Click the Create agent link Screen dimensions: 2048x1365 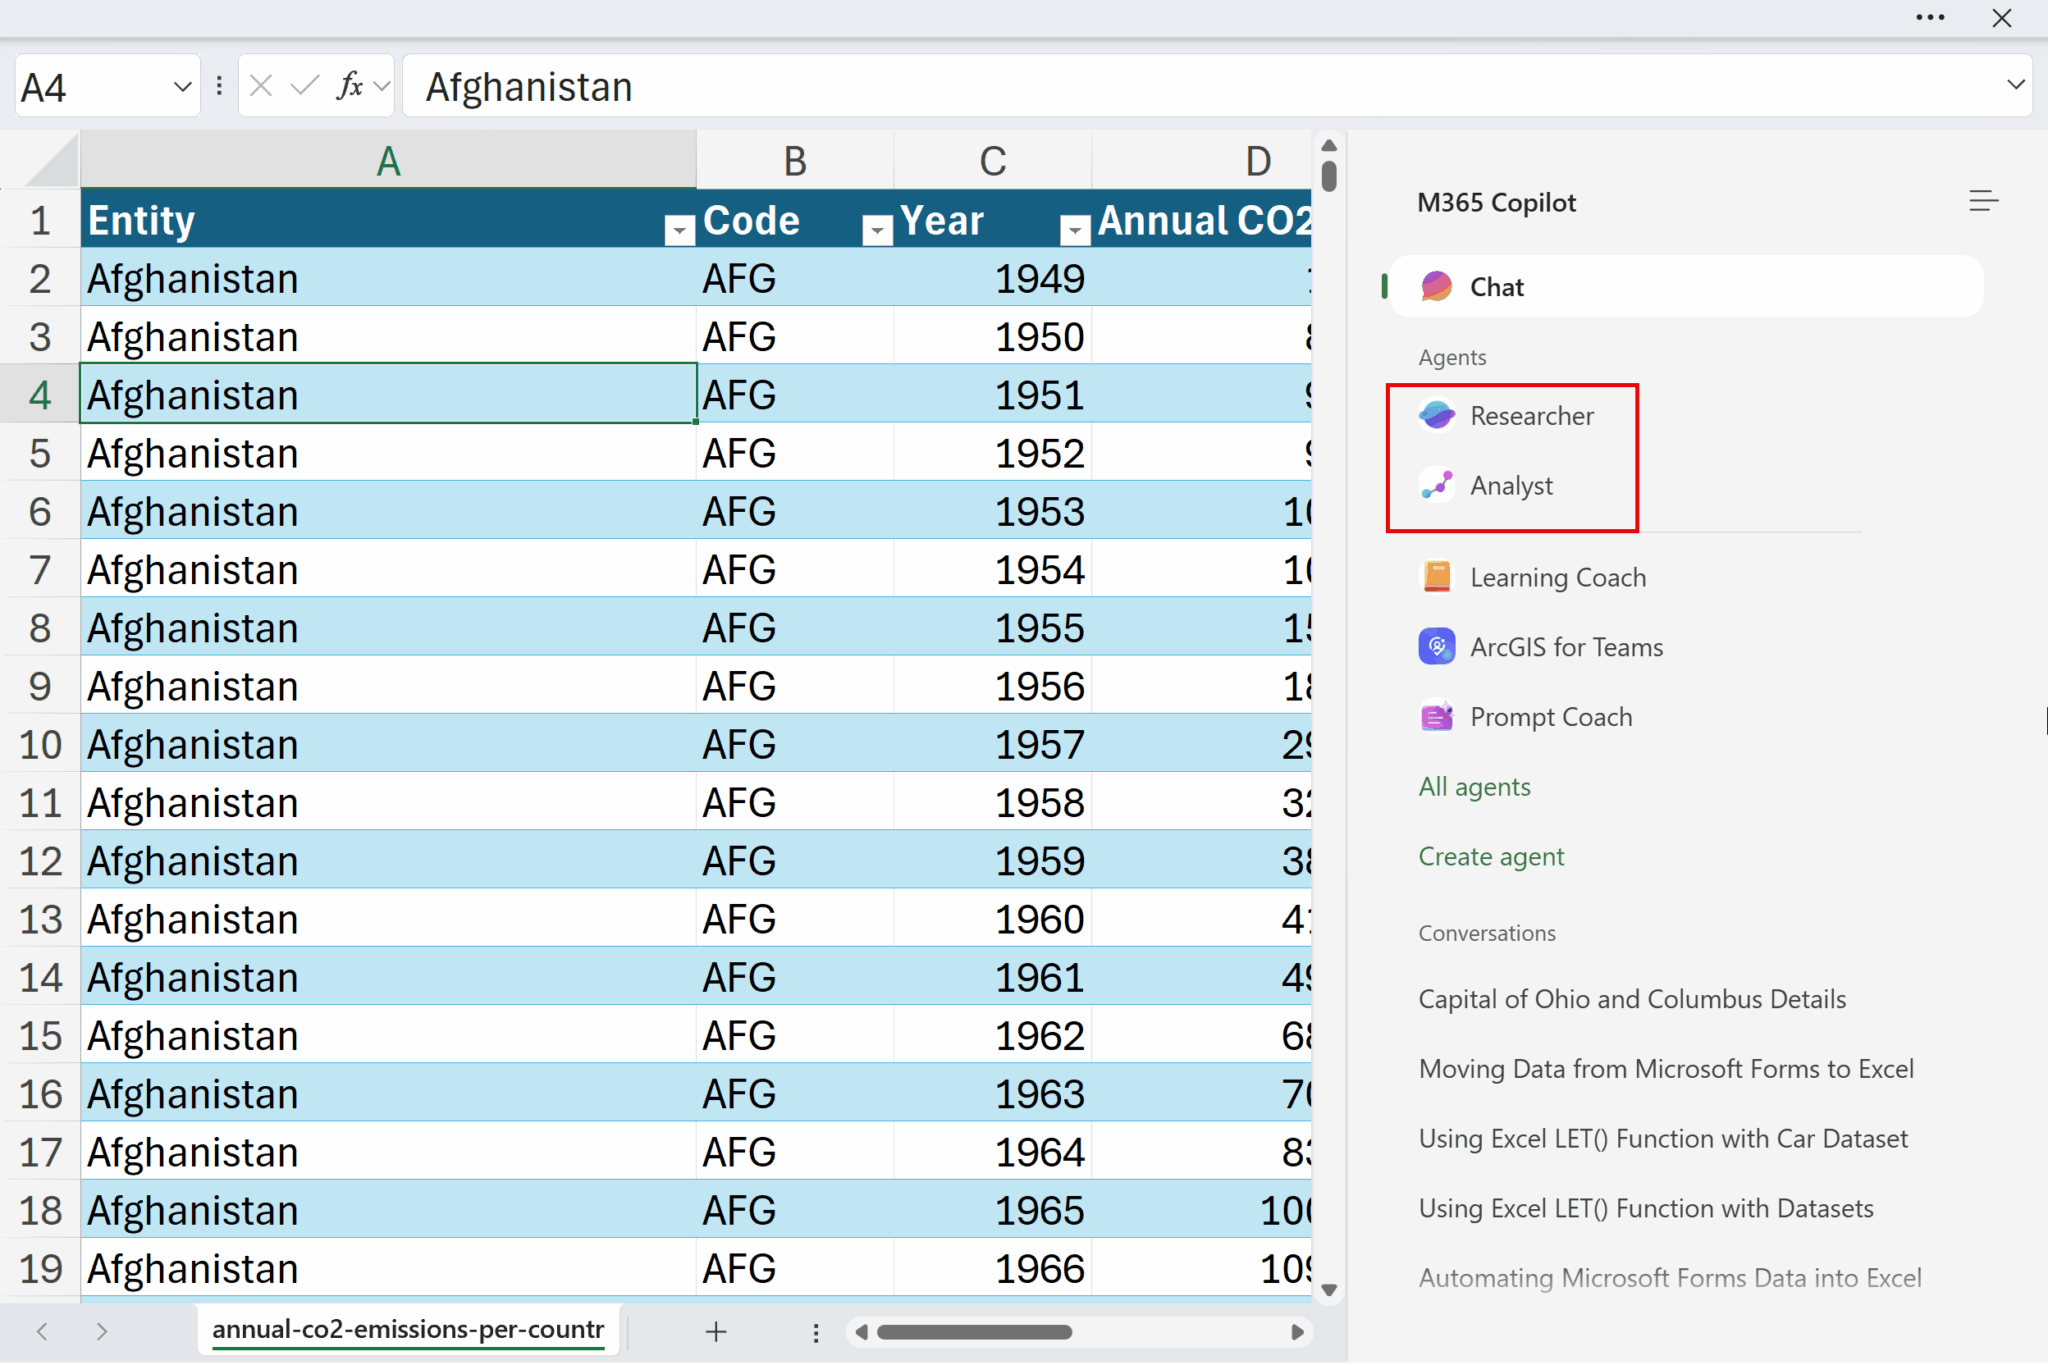click(1491, 857)
